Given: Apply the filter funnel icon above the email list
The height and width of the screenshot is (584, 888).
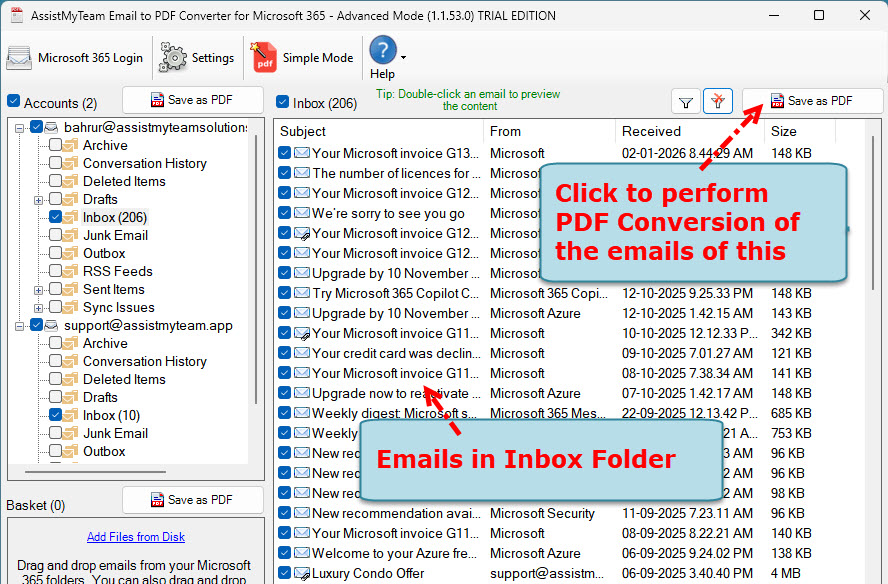Looking at the screenshot, I should click(x=686, y=101).
